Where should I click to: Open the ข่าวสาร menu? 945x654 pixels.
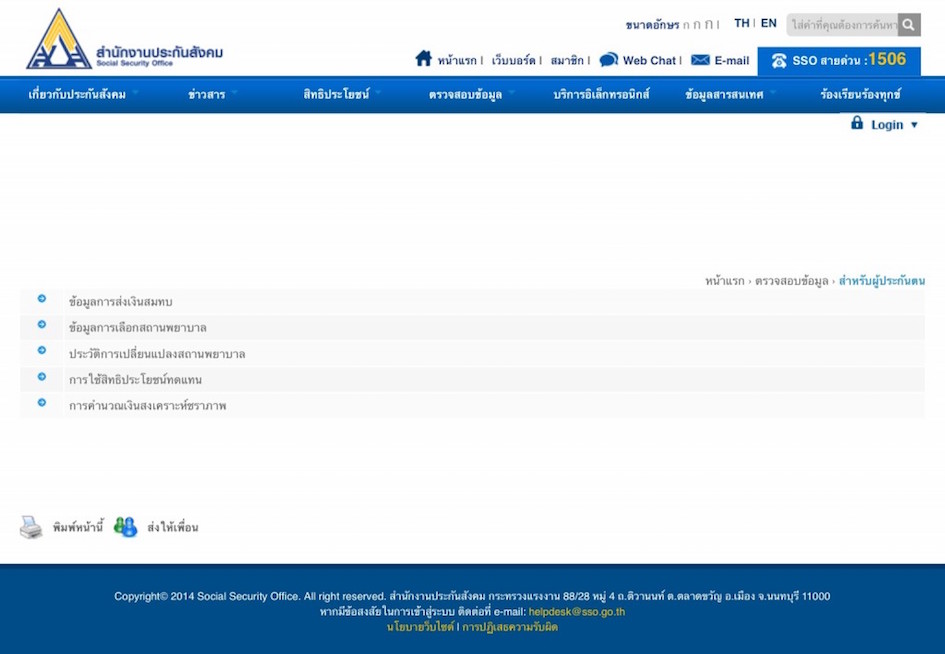(x=207, y=95)
